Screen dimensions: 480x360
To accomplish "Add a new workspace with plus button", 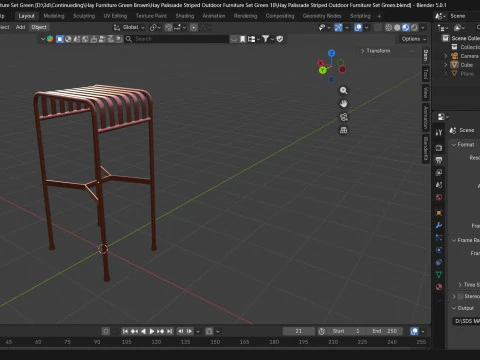I will tap(379, 16).
